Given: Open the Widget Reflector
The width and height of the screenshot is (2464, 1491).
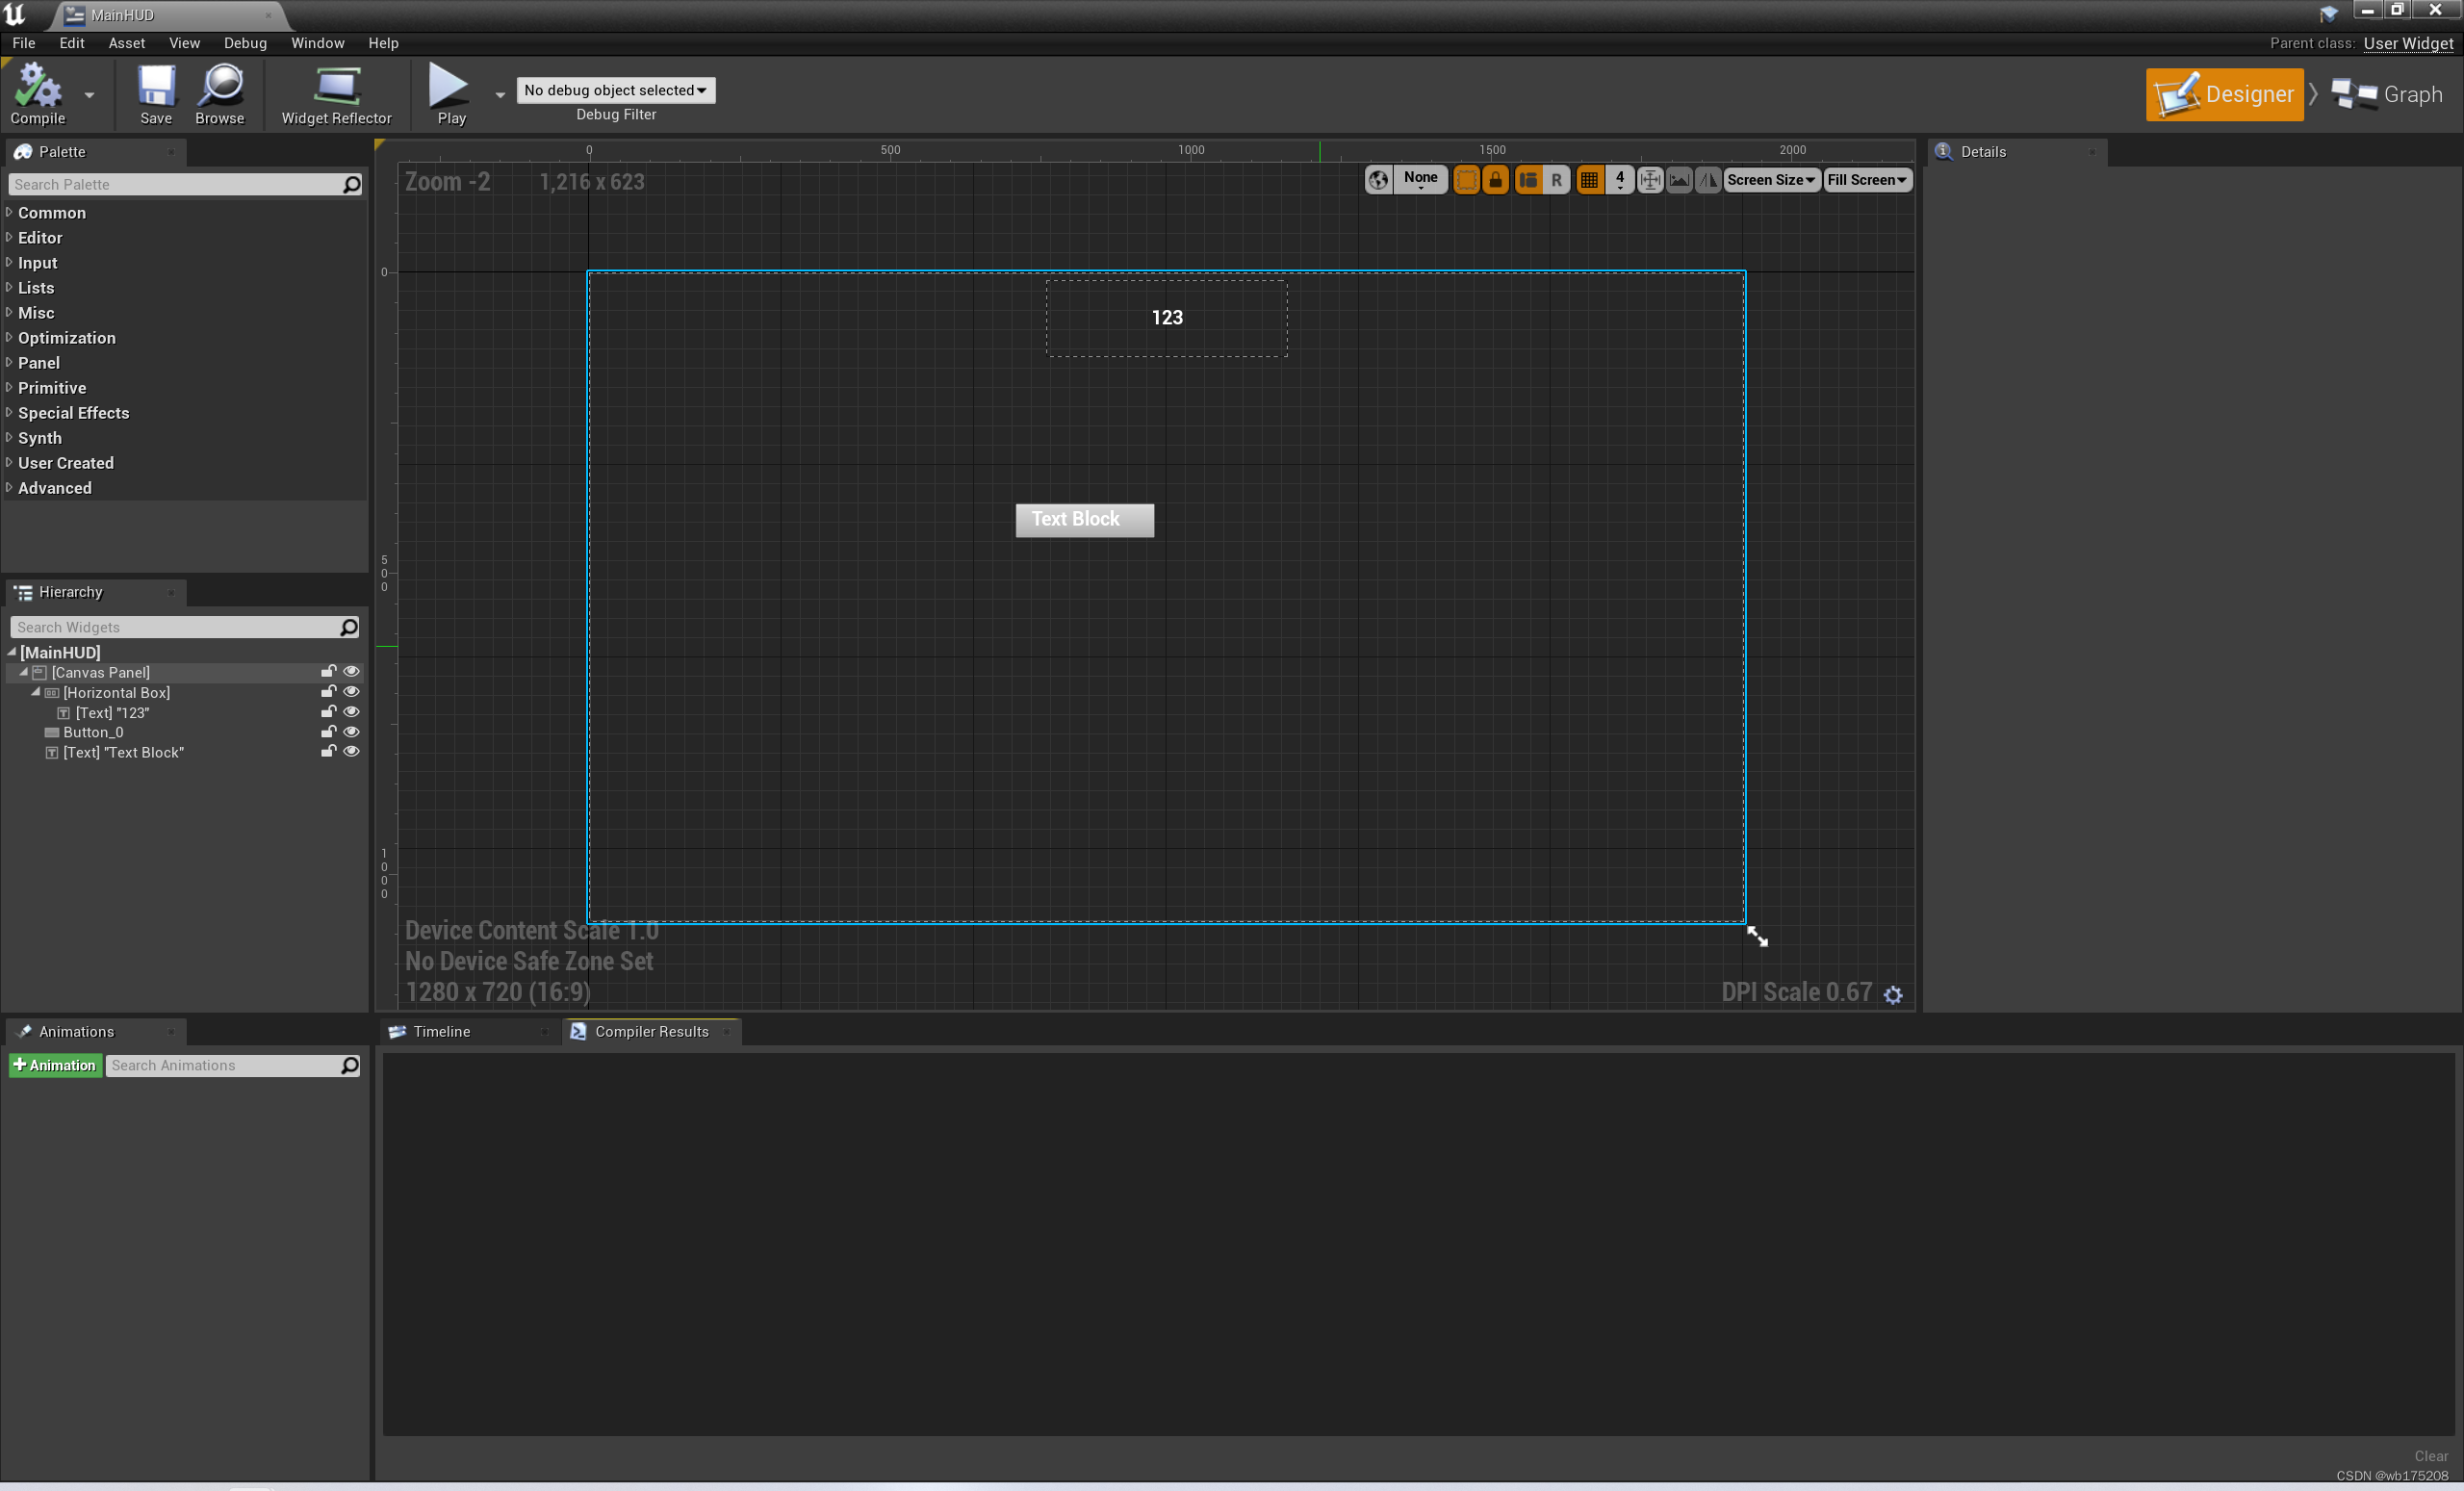Looking at the screenshot, I should point(336,94).
